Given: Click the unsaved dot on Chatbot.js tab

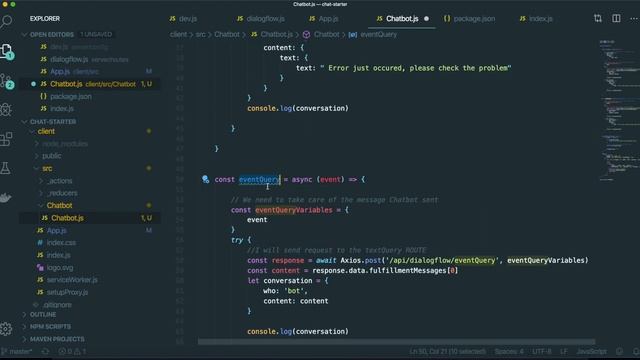Looking at the screenshot, I should 426,19.
